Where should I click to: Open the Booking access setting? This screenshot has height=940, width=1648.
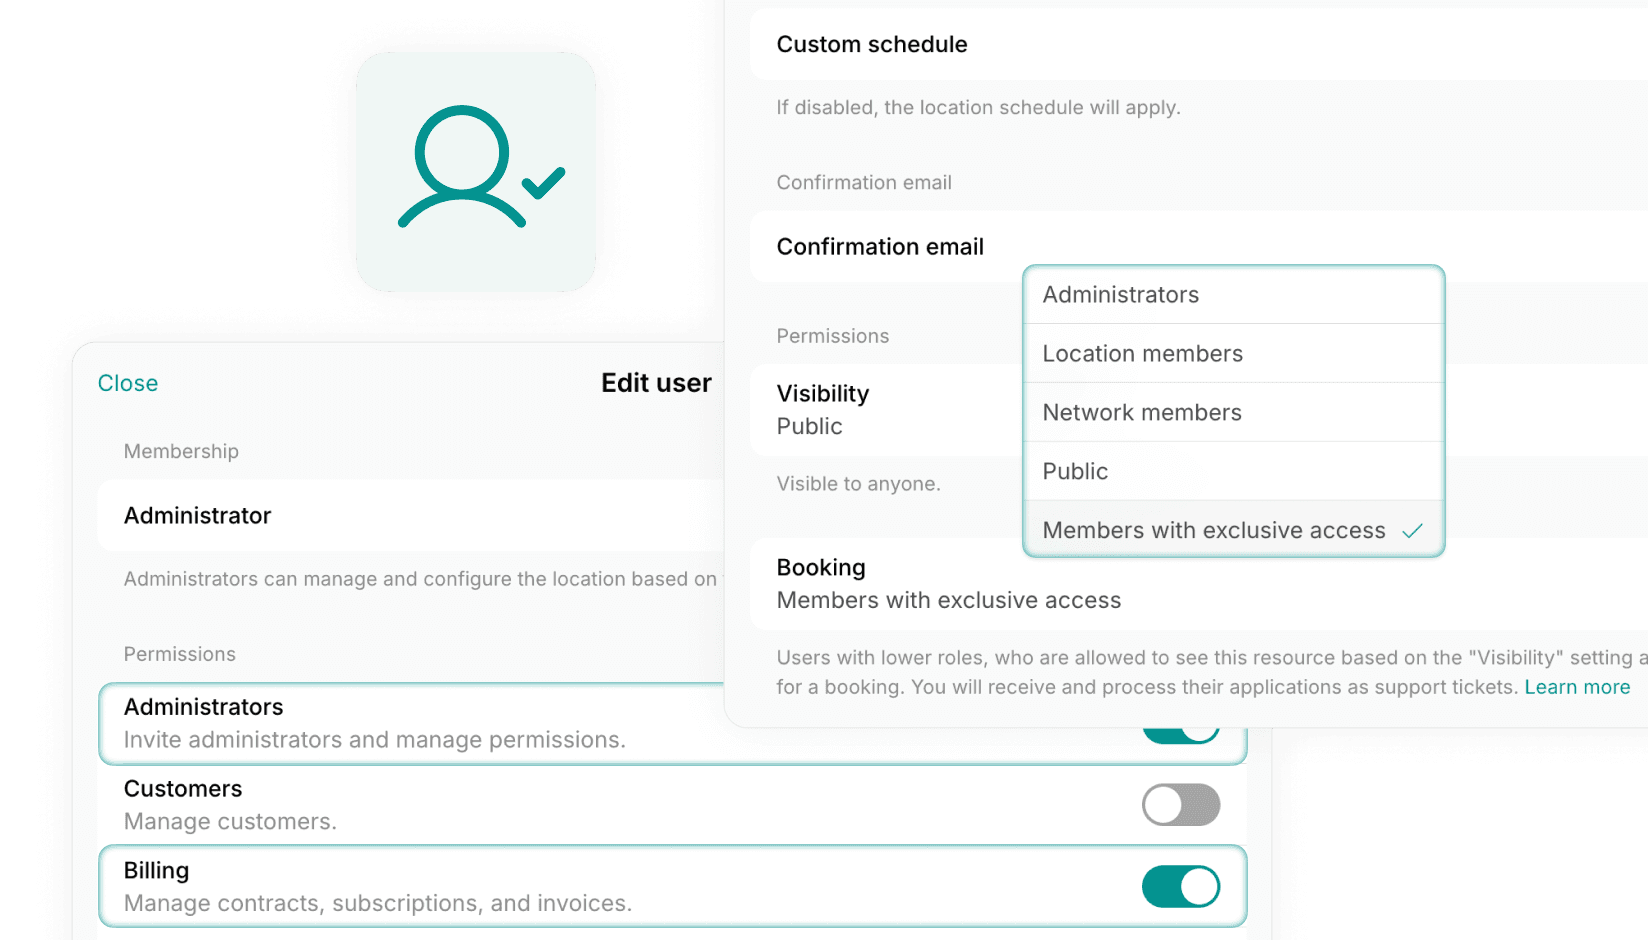click(820, 583)
